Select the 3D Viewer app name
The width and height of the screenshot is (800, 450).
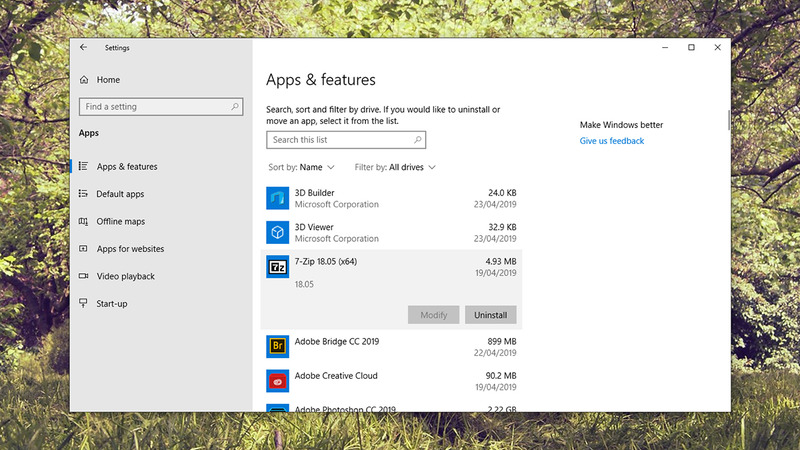point(314,227)
